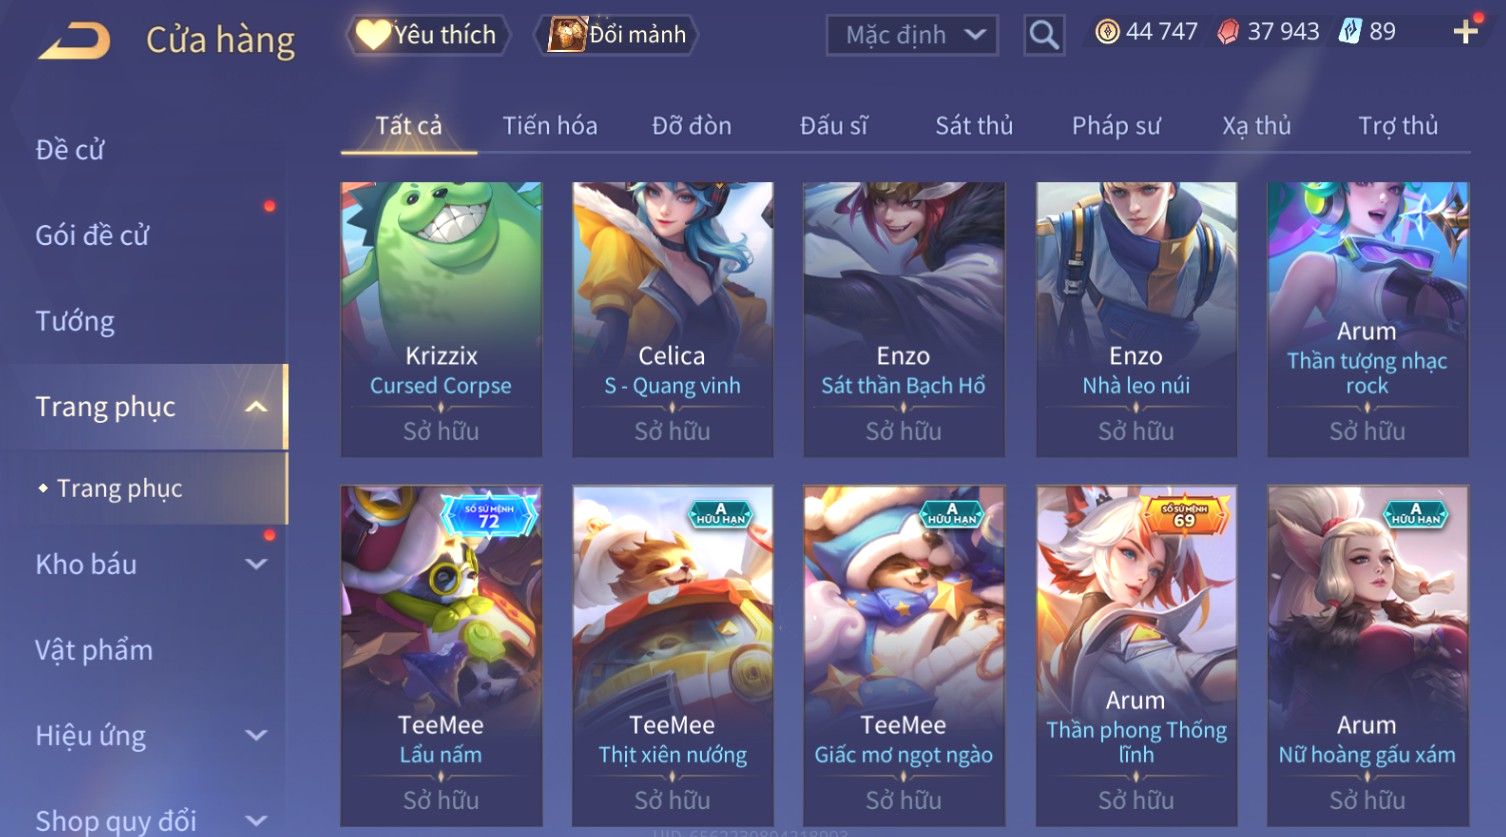
Task: Tap the plus icon to add currency
Action: click(1465, 32)
